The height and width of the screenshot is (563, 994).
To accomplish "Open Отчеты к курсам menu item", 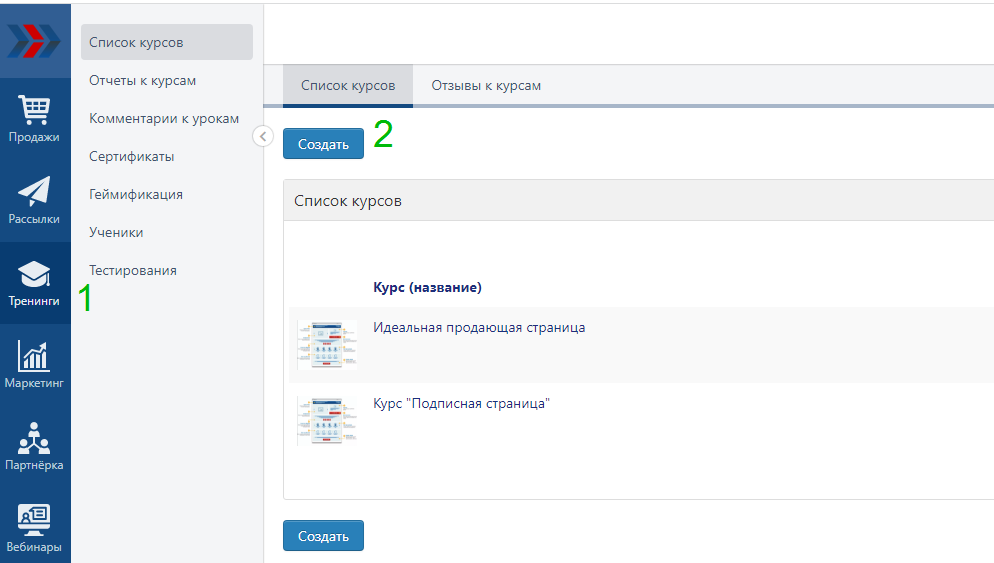I will click(x=142, y=80).
